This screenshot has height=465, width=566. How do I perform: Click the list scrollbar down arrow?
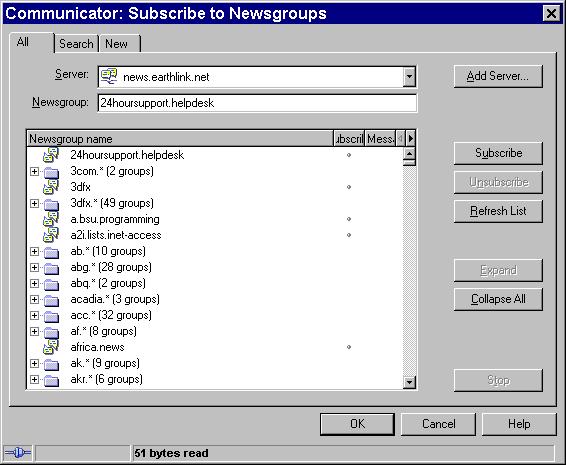(409, 382)
